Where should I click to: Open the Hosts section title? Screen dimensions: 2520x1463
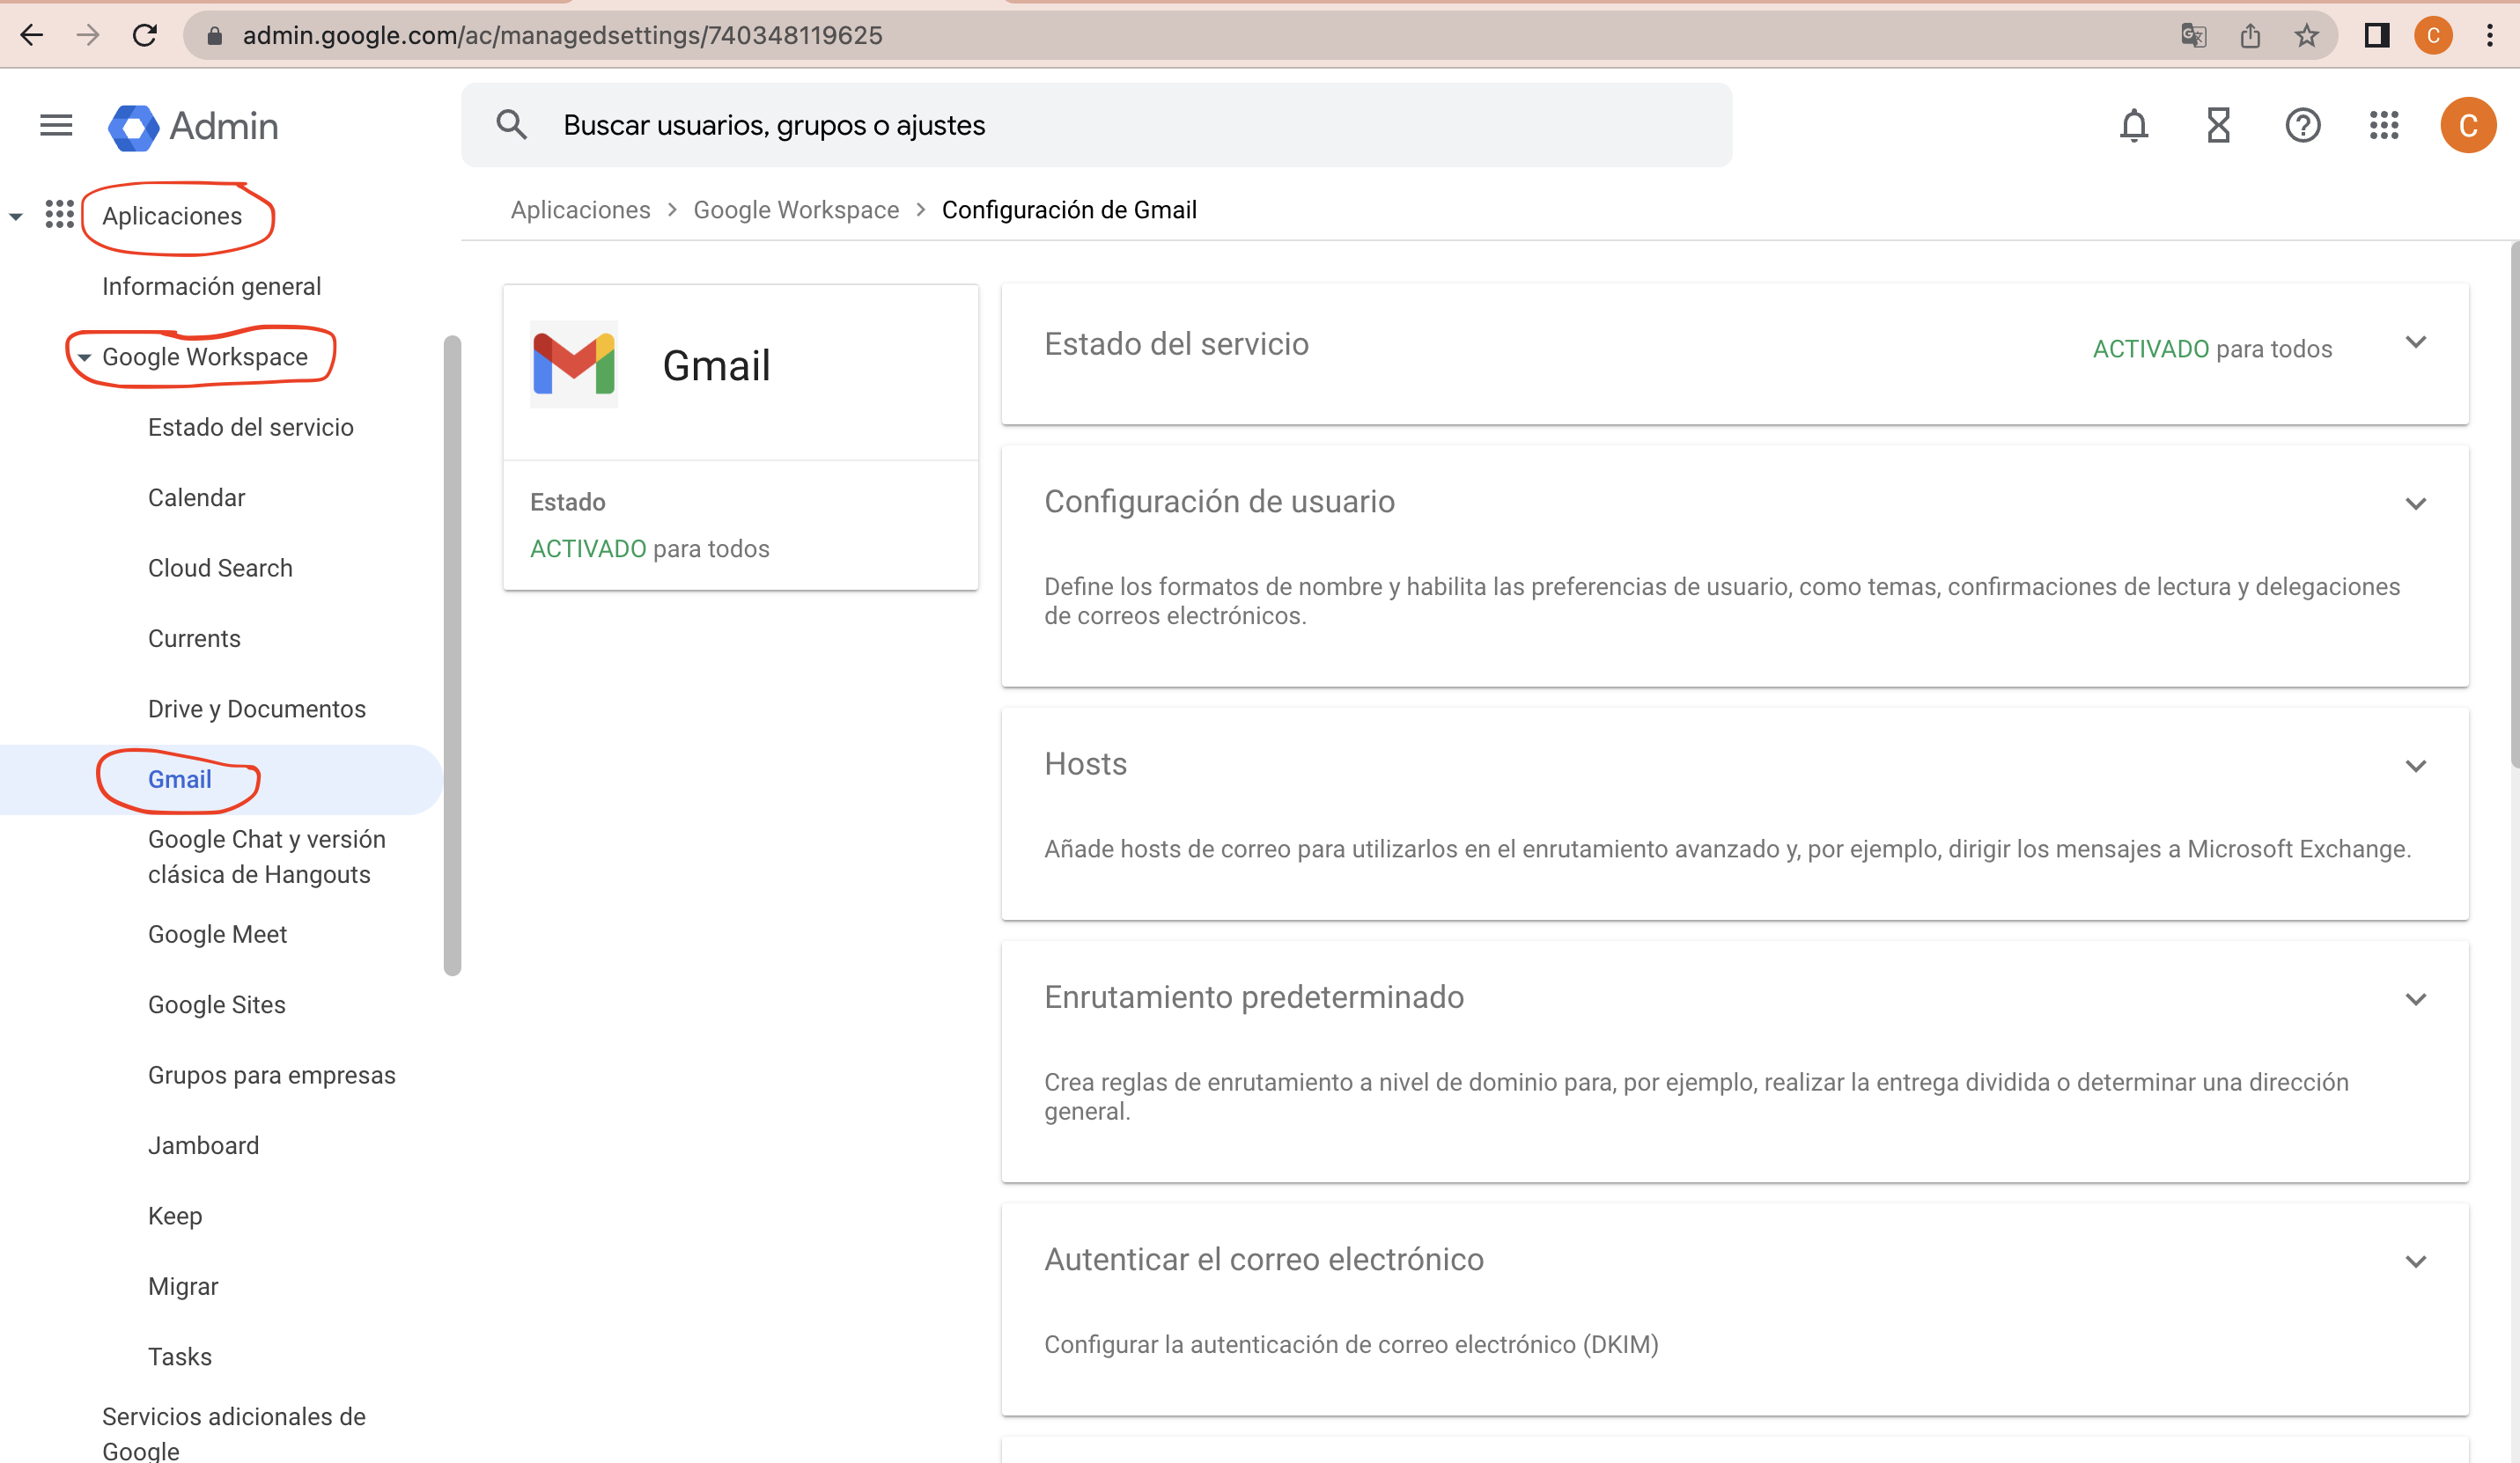[1086, 764]
